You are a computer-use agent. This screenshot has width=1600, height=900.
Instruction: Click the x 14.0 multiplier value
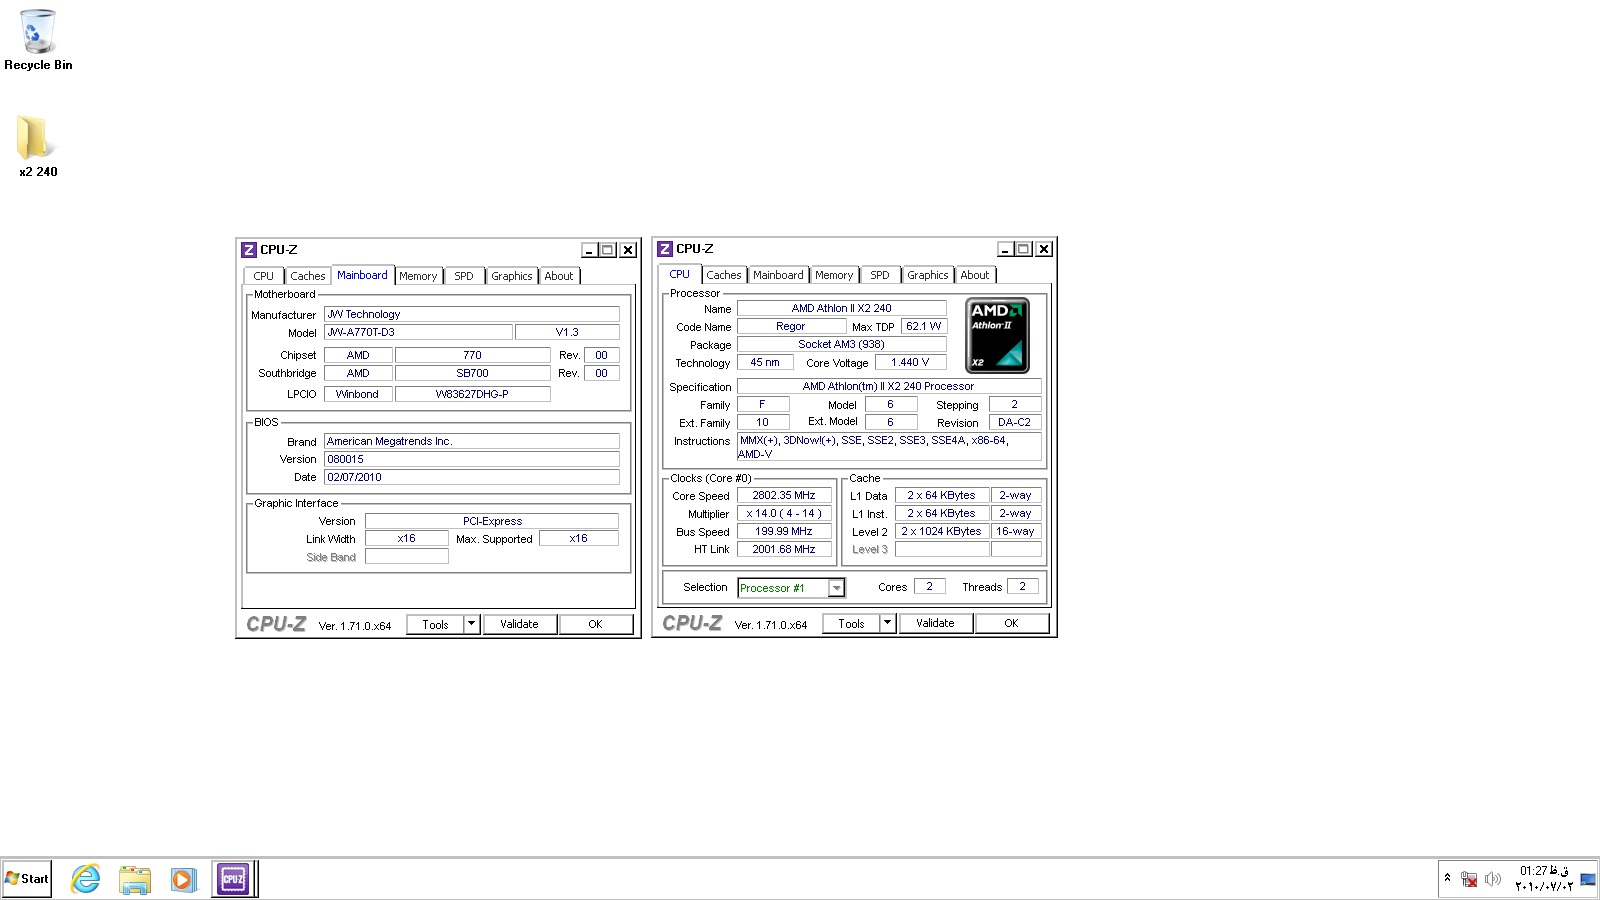click(784, 513)
